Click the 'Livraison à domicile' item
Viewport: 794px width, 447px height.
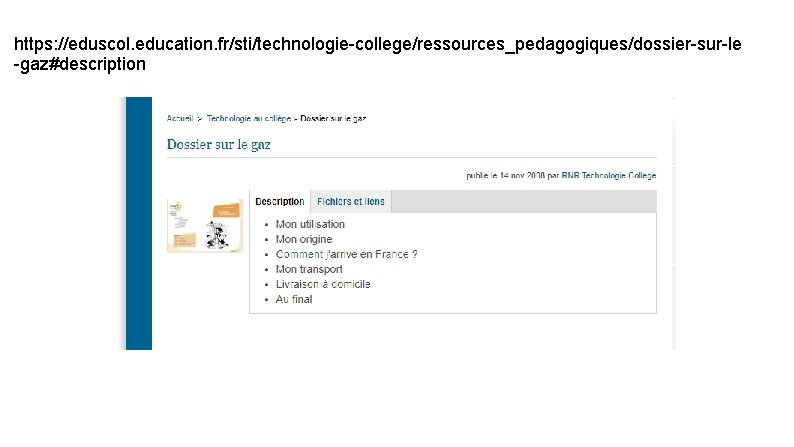click(x=323, y=284)
